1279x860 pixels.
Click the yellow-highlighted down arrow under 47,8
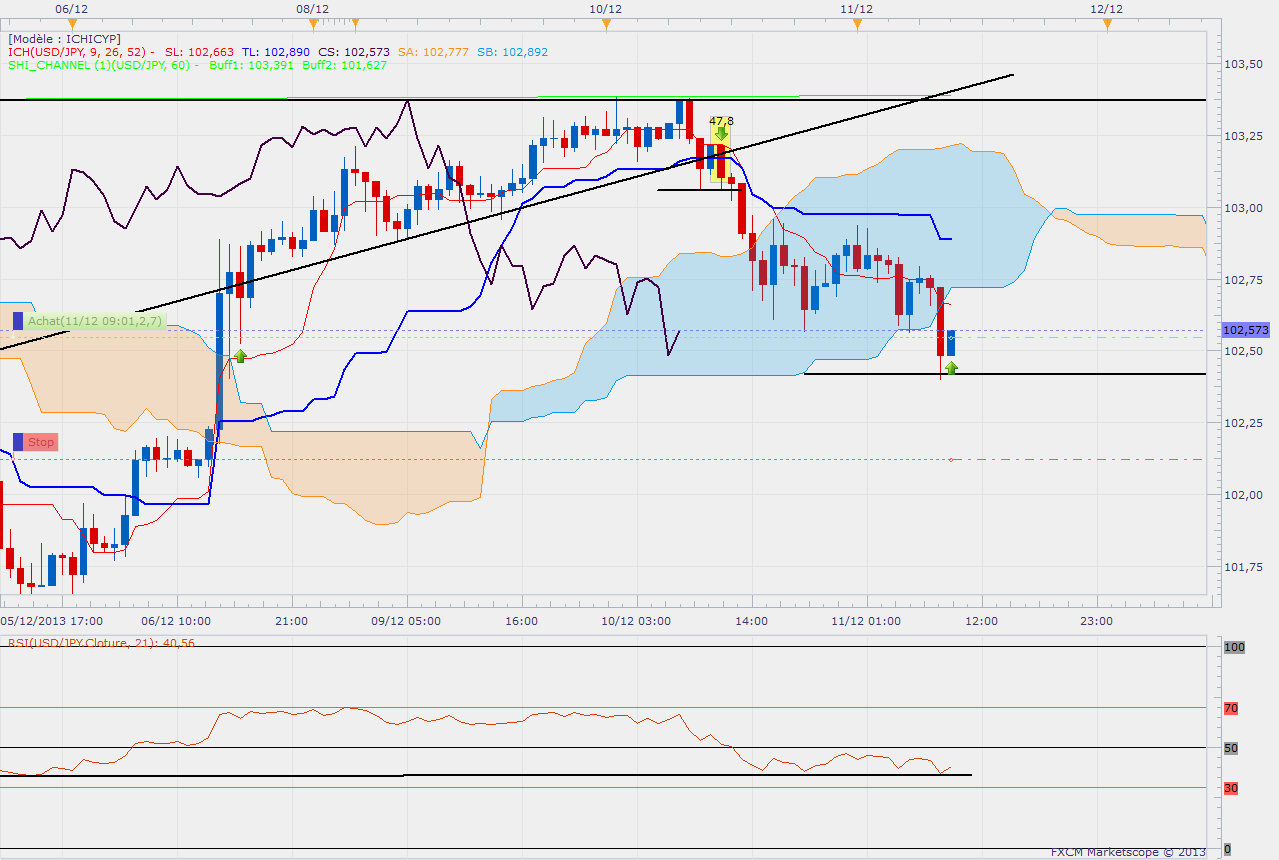pyautogui.click(x=721, y=133)
